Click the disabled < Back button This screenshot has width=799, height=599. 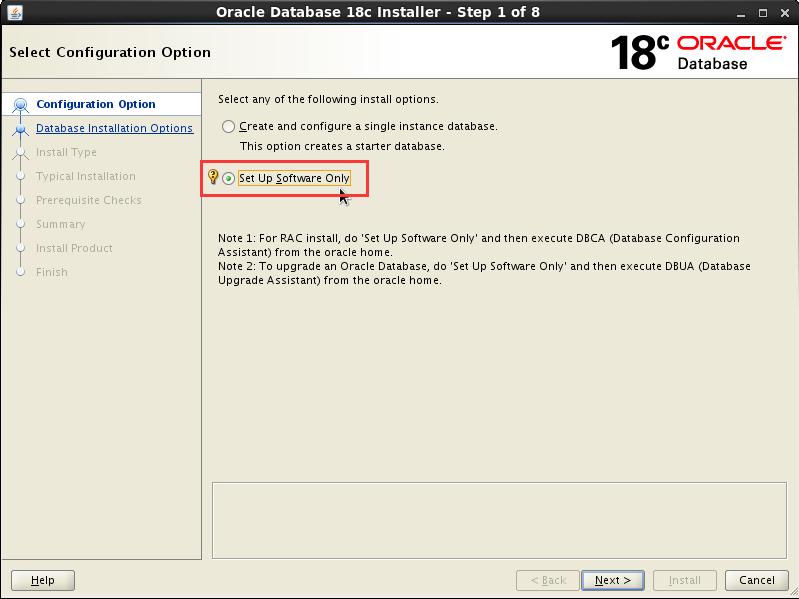tap(548, 580)
